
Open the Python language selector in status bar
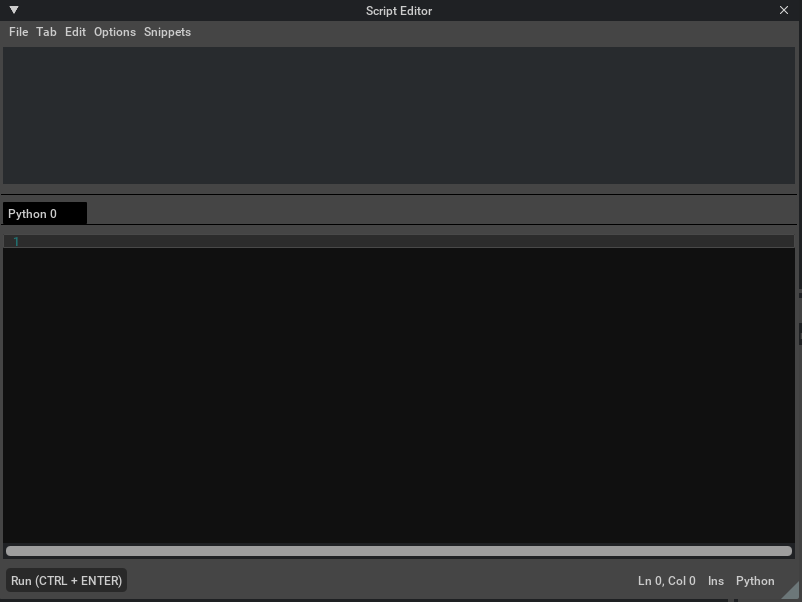tap(755, 581)
